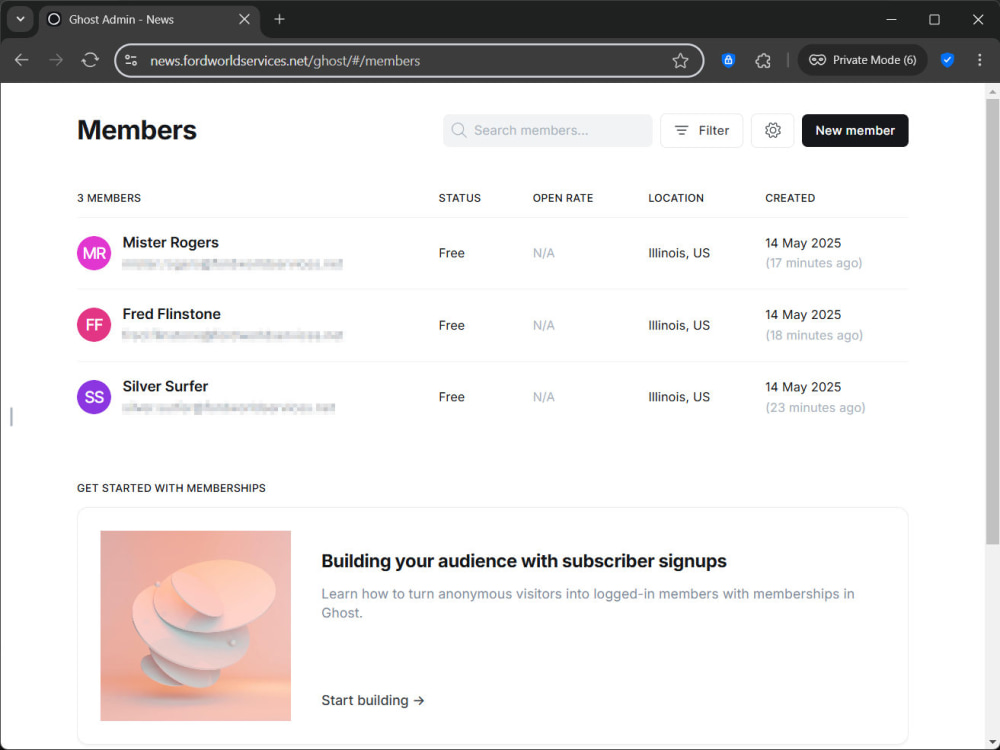Close the Ghost Admin - News tab
The image size is (1000, 750).
(x=244, y=19)
